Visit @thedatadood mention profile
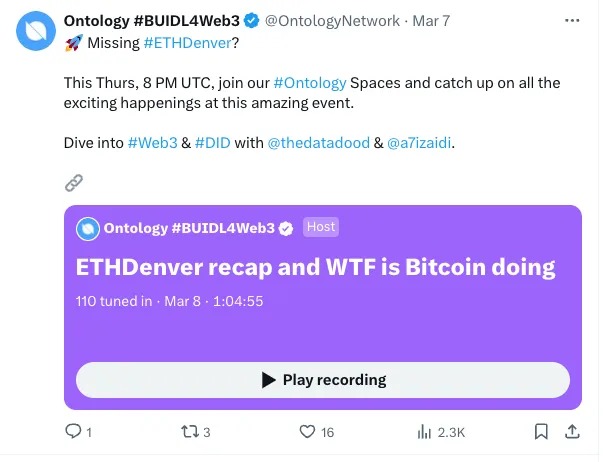The width and height of the screenshot is (603, 462). [318, 143]
